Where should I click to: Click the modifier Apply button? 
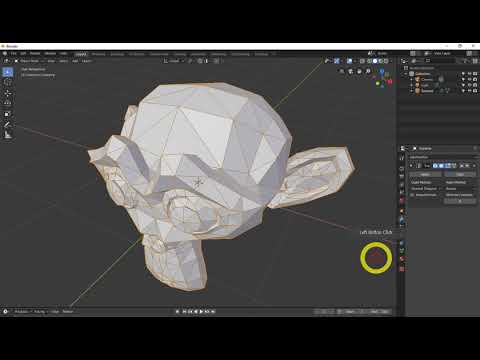click(x=426, y=174)
